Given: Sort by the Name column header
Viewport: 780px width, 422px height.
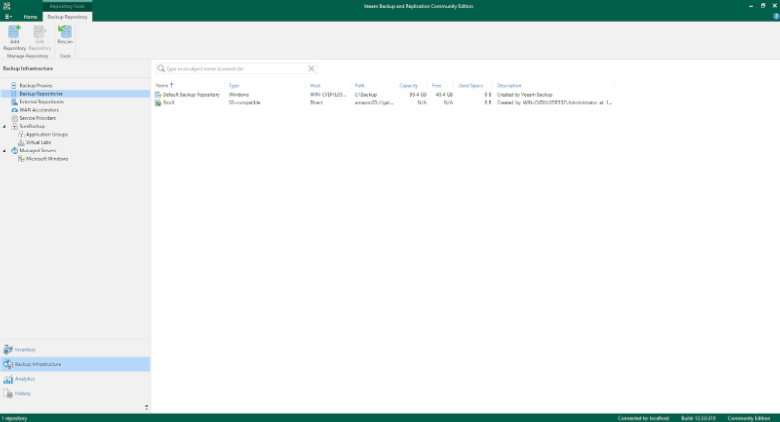Looking at the screenshot, I should pyautogui.click(x=162, y=86).
